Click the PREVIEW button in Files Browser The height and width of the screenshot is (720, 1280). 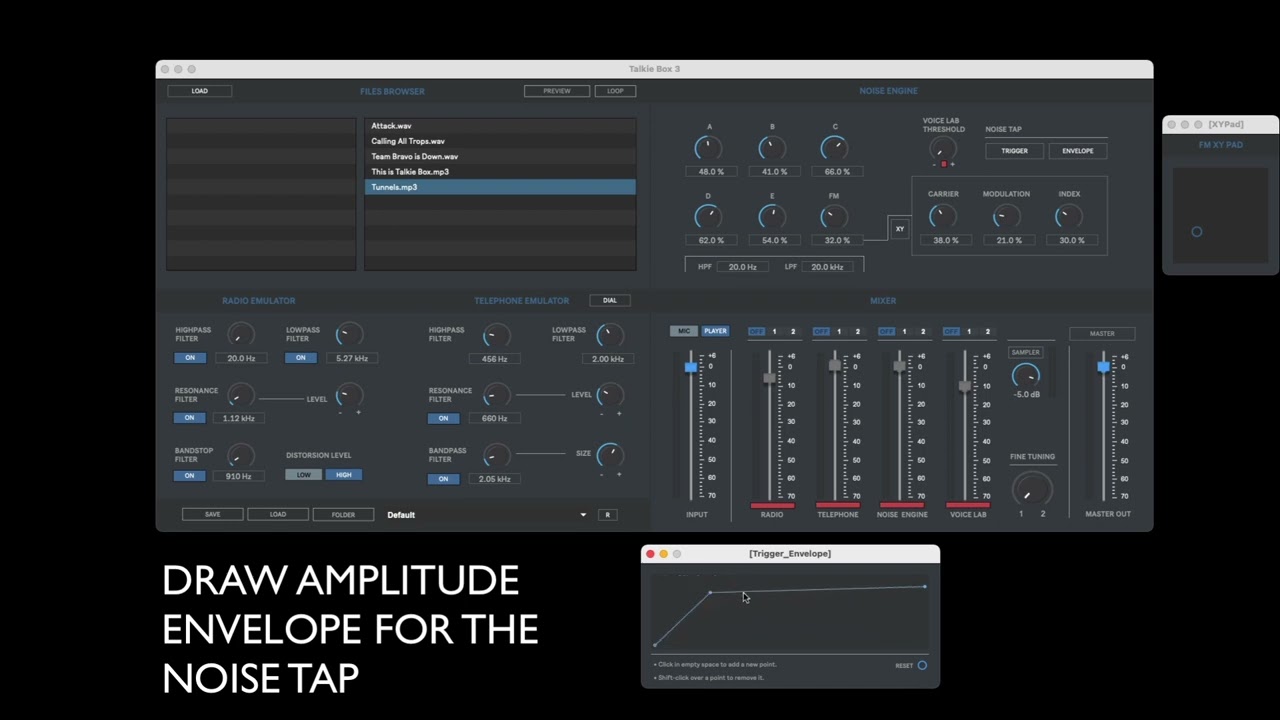point(557,91)
